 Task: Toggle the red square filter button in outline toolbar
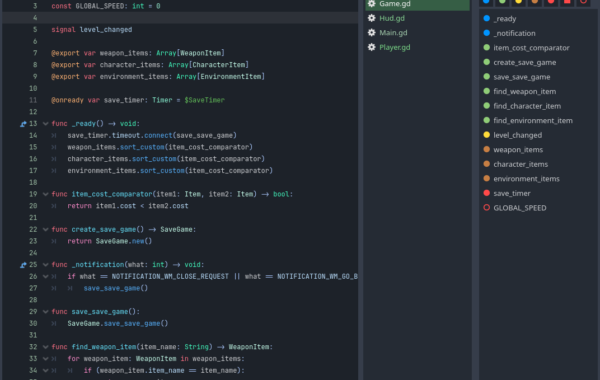pyautogui.click(x=567, y=2)
